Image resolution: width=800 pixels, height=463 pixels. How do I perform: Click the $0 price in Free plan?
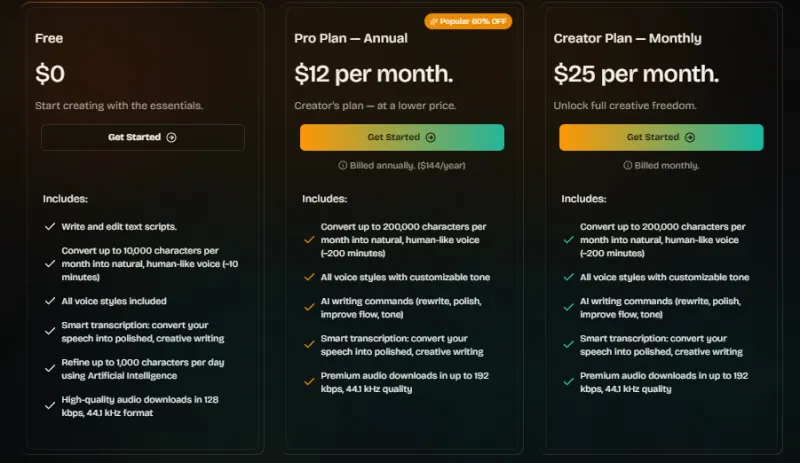(x=52, y=73)
